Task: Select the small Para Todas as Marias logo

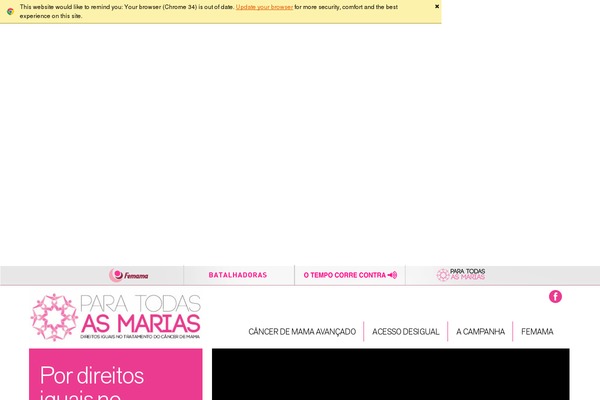Action: tap(461, 274)
